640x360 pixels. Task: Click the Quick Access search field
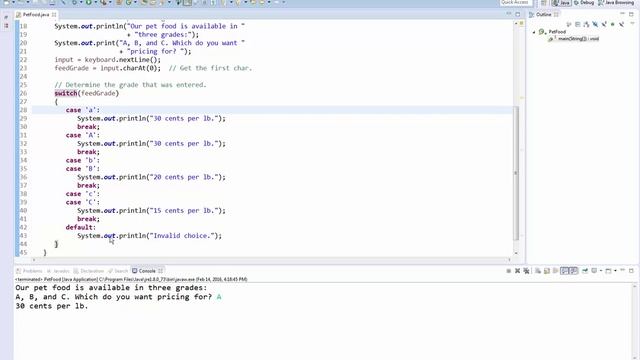pos(516,2)
